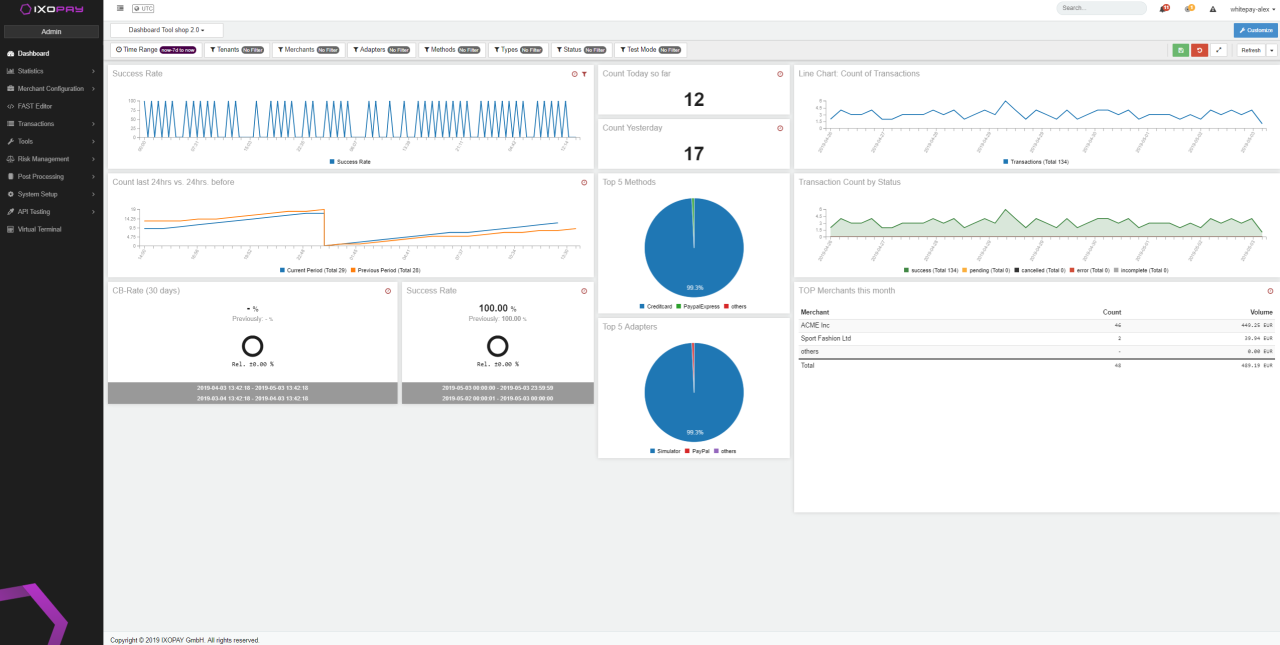
Task: Click the blue Customize button
Action: point(1255,30)
